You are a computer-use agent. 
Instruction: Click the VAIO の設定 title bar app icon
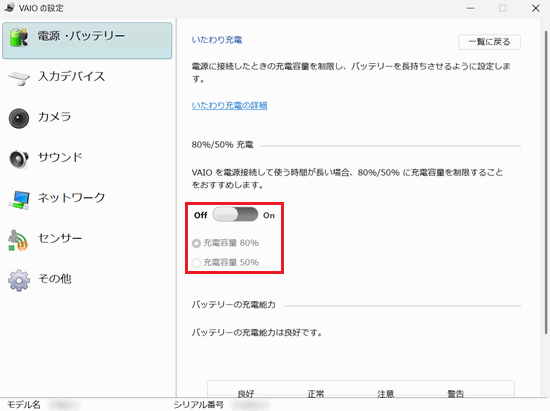pyautogui.click(x=9, y=7)
